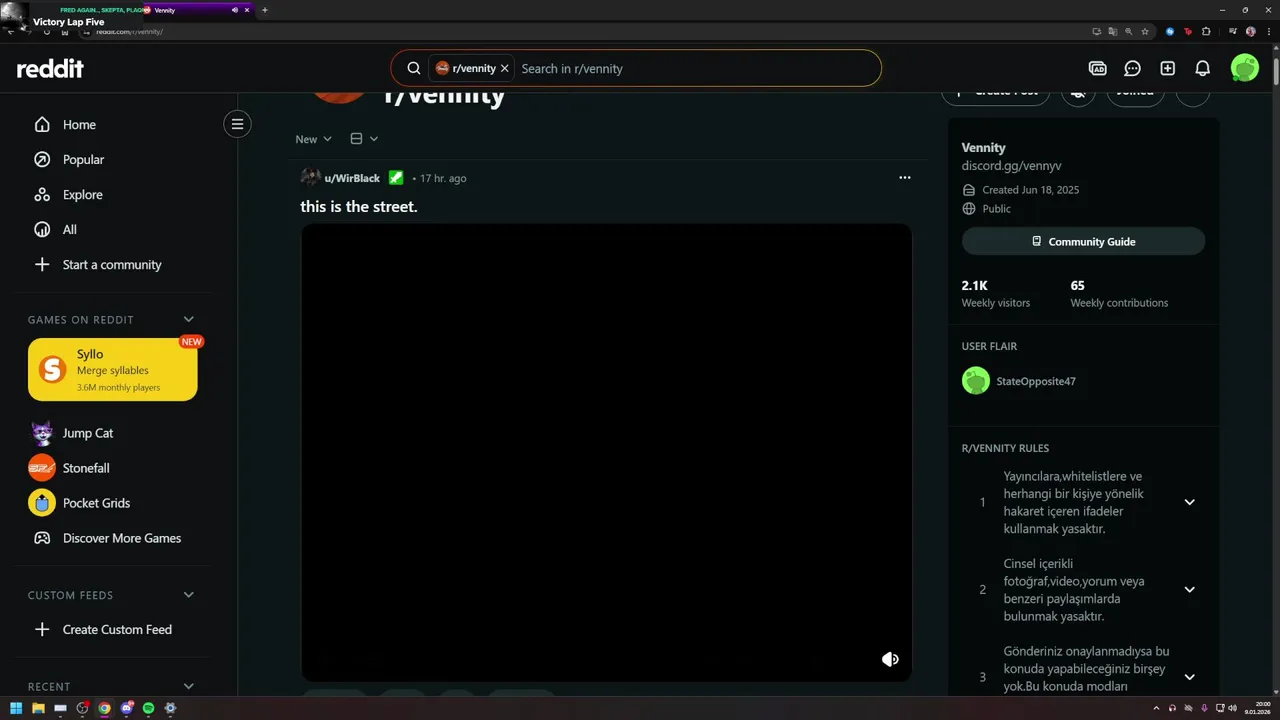Viewport: 1280px width, 720px height.
Task: Open the Reddit Ads icon
Action: coord(1097,68)
